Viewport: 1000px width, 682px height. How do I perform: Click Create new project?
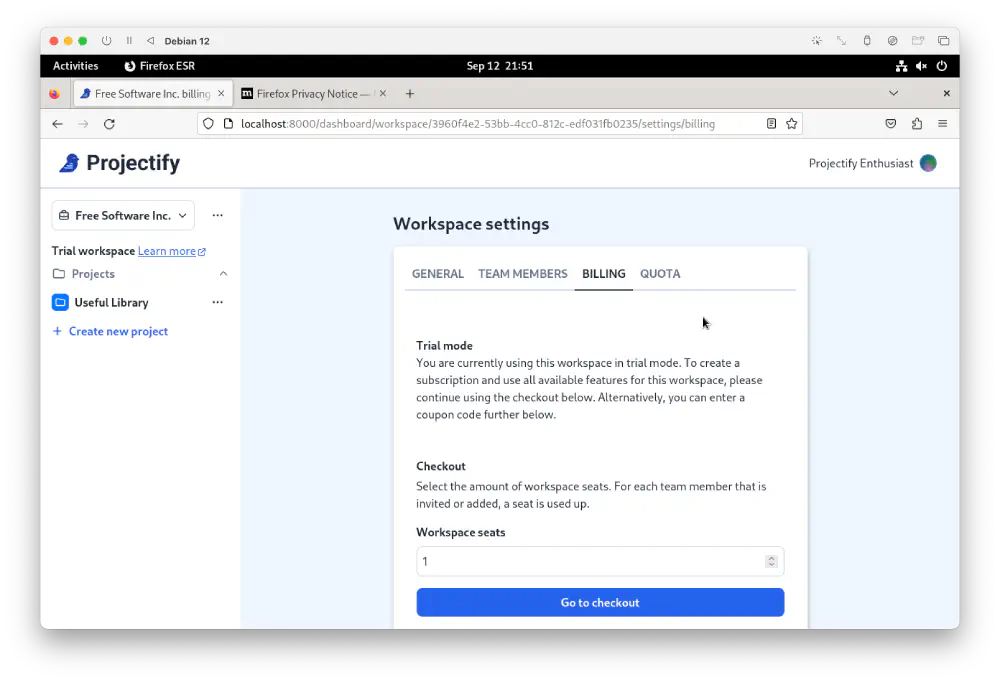pyautogui.click(x=110, y=331)
